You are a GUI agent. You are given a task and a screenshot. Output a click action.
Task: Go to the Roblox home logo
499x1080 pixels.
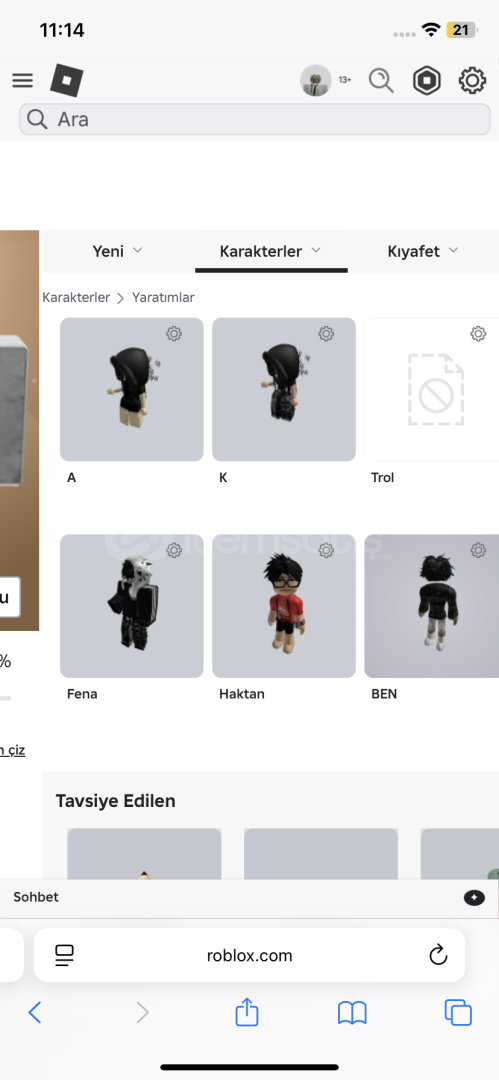[67, 81]
